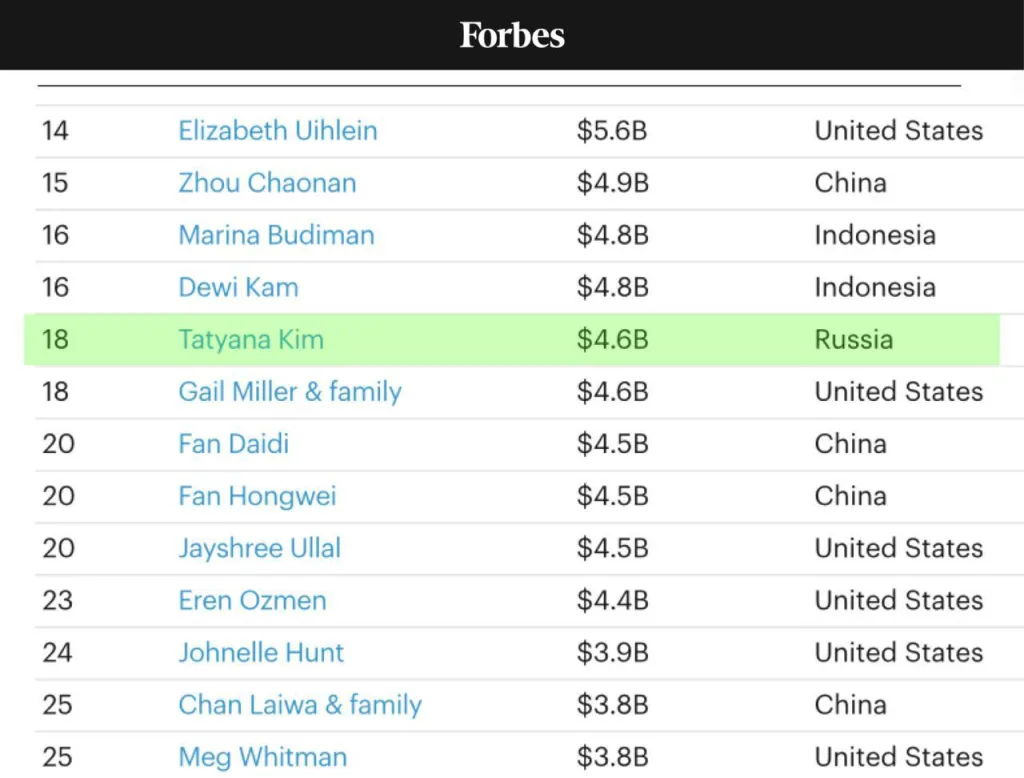
Task: Open Fan Hongwei's profile
Action: point(257,496)
